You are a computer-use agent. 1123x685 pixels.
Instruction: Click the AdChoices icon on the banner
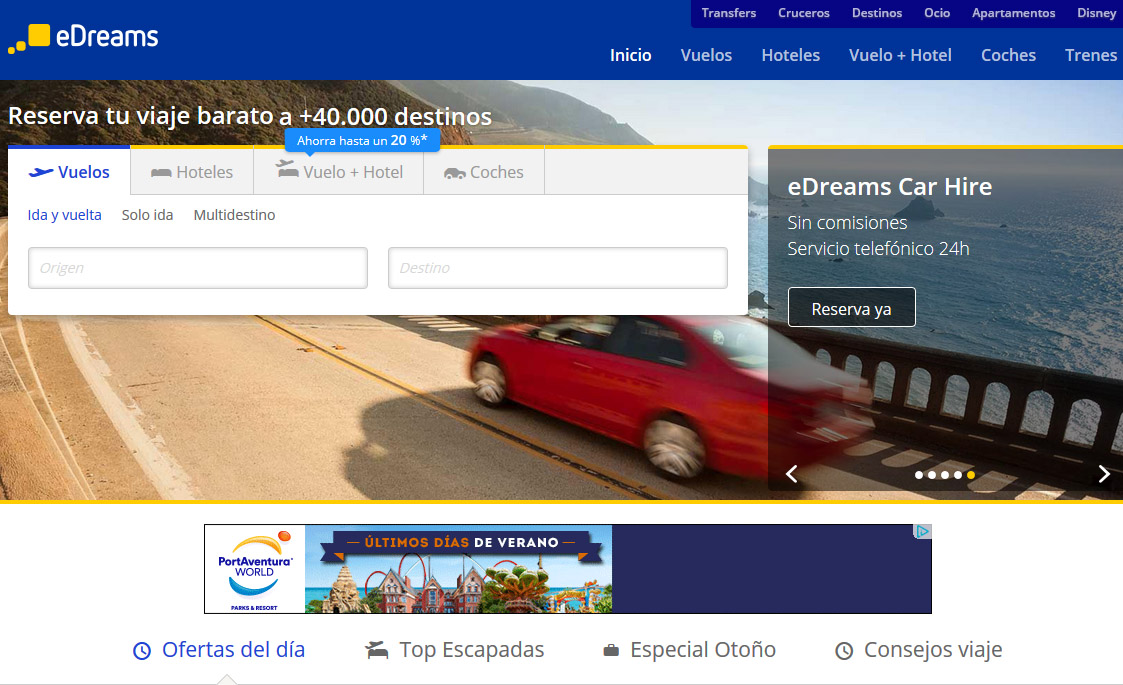pos(924,532)
